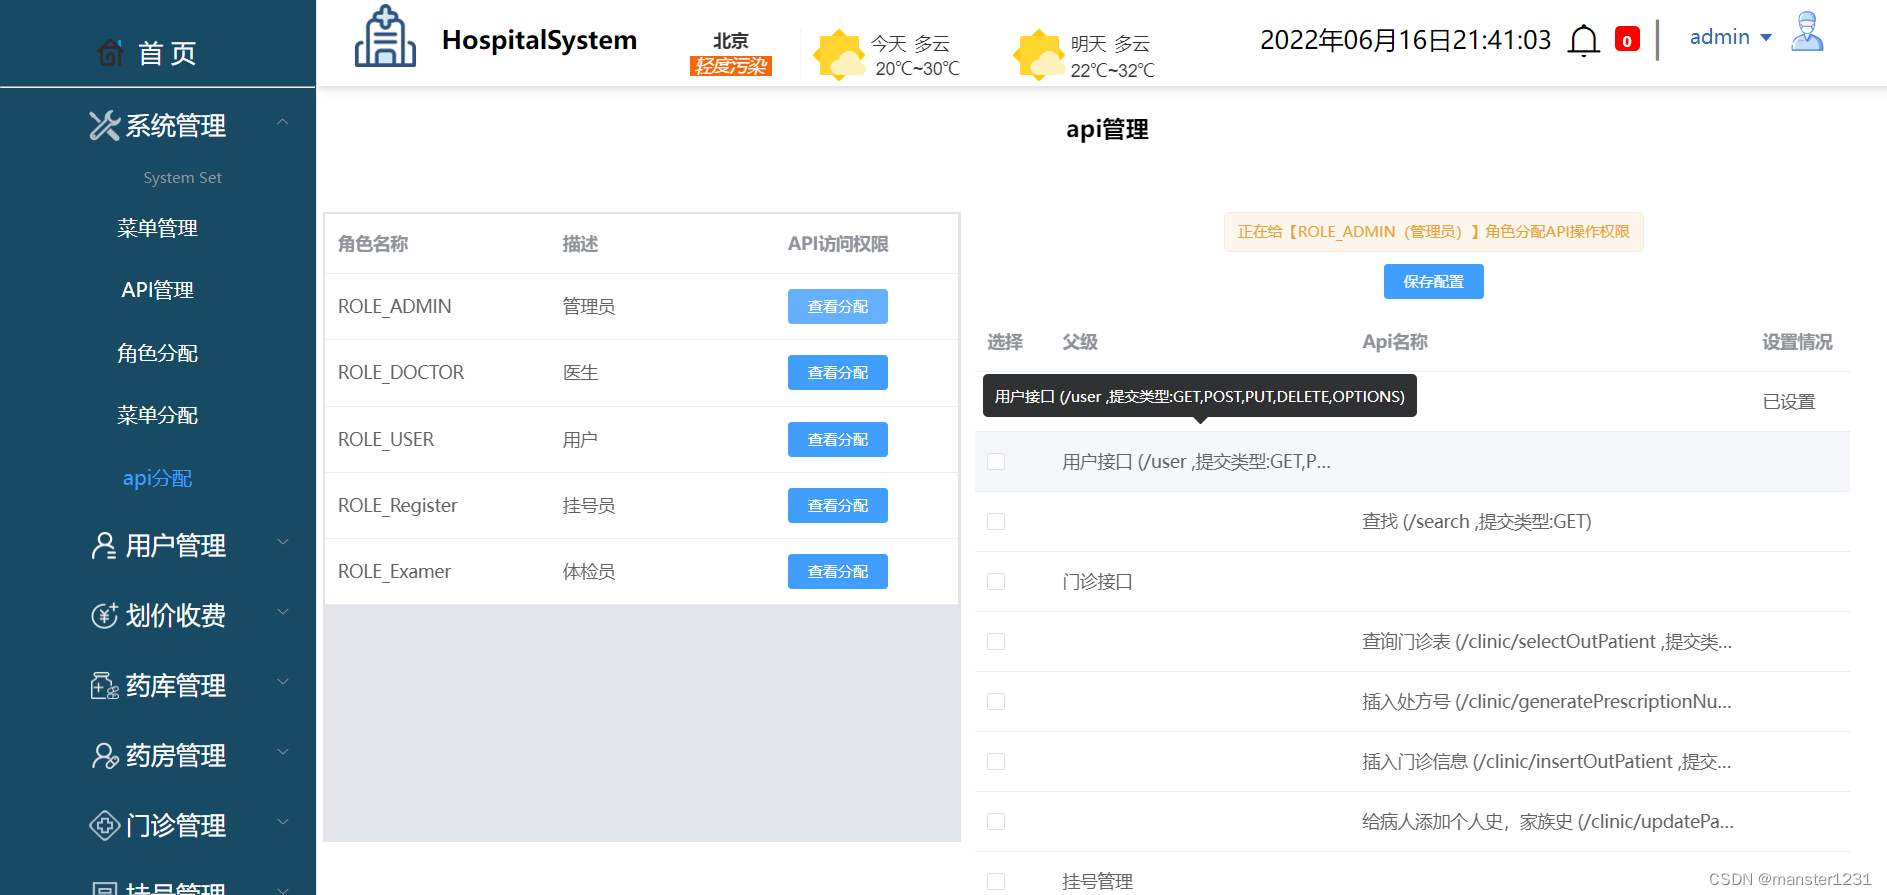
Task: Click 查看分配 for ROLE_DOCTOR
Action: (838, 373)
